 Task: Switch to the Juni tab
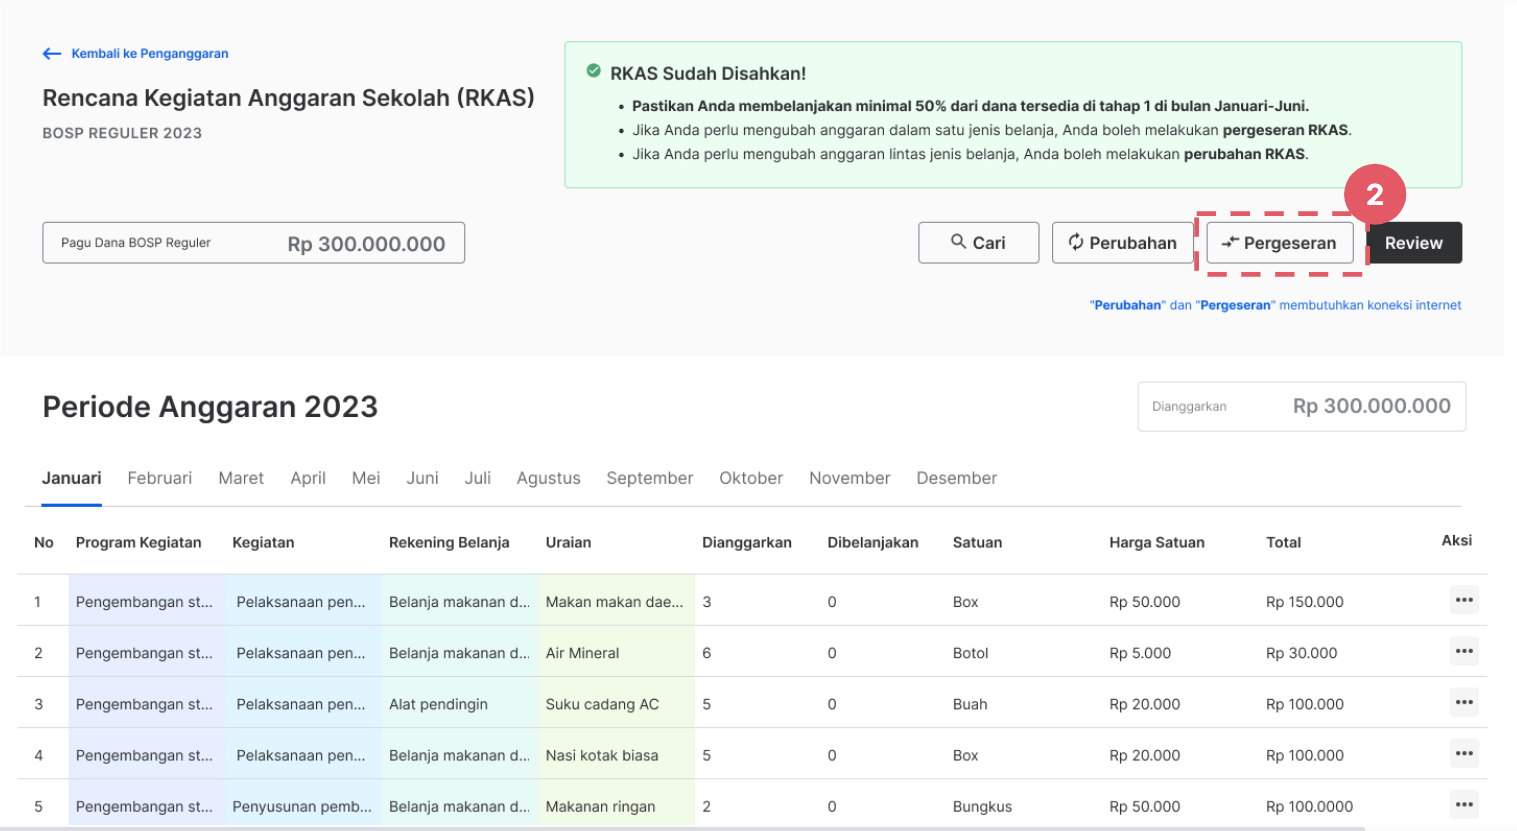coord(422,478)
